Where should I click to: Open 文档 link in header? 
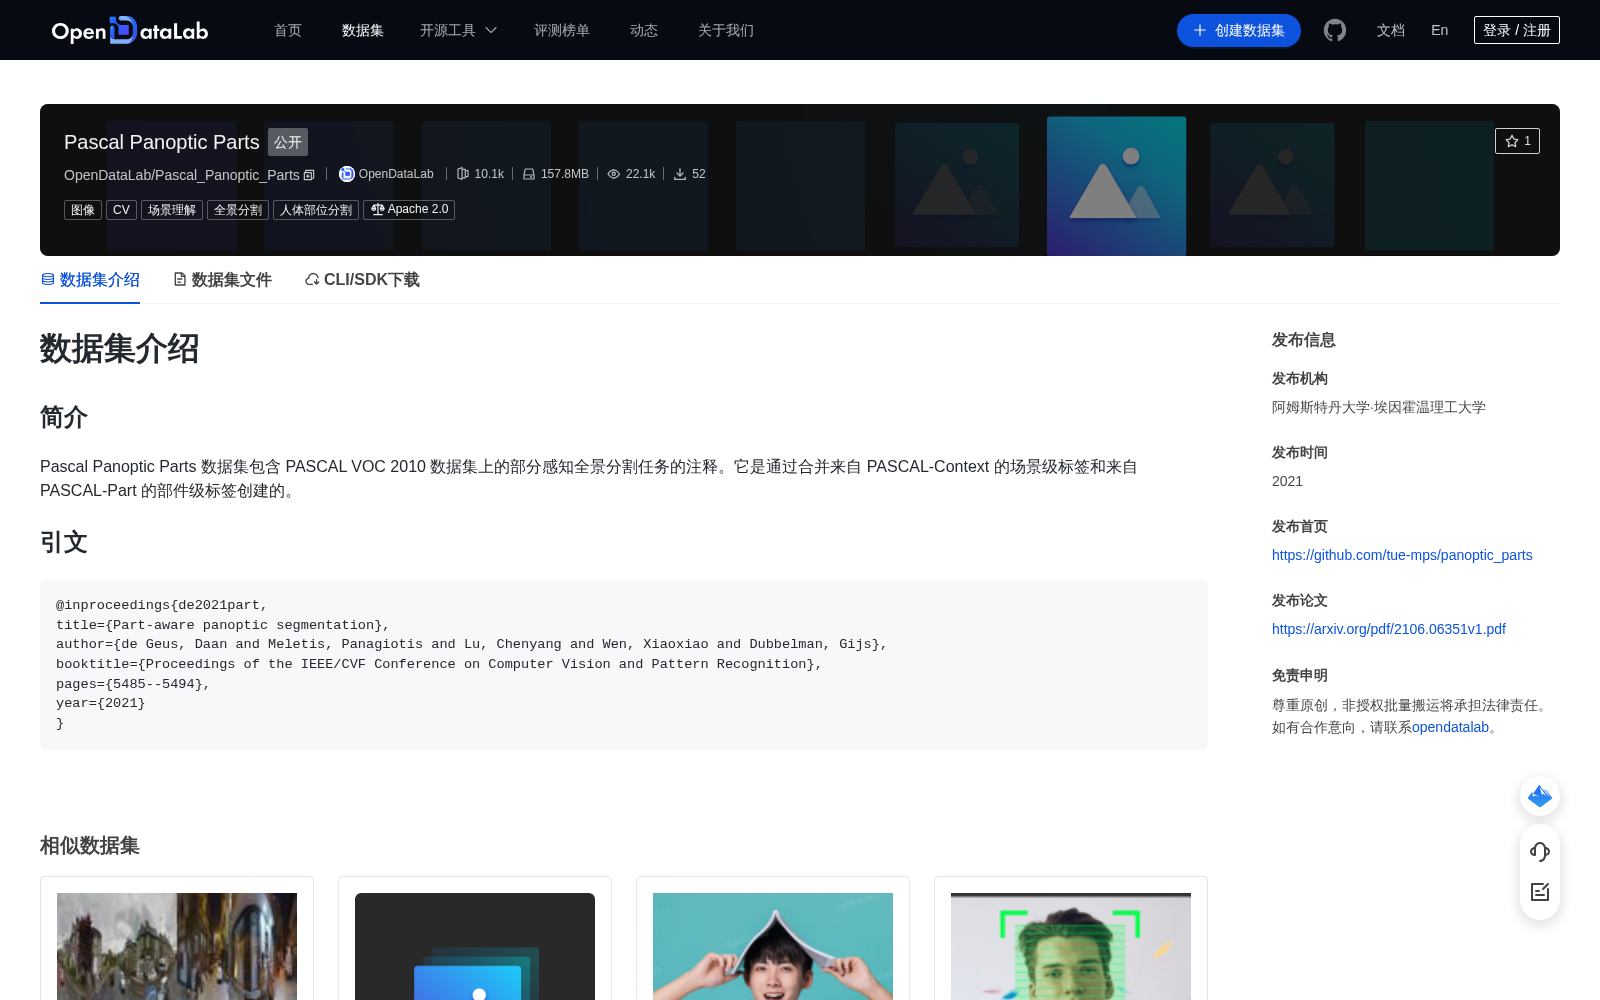coord(1391,30)
